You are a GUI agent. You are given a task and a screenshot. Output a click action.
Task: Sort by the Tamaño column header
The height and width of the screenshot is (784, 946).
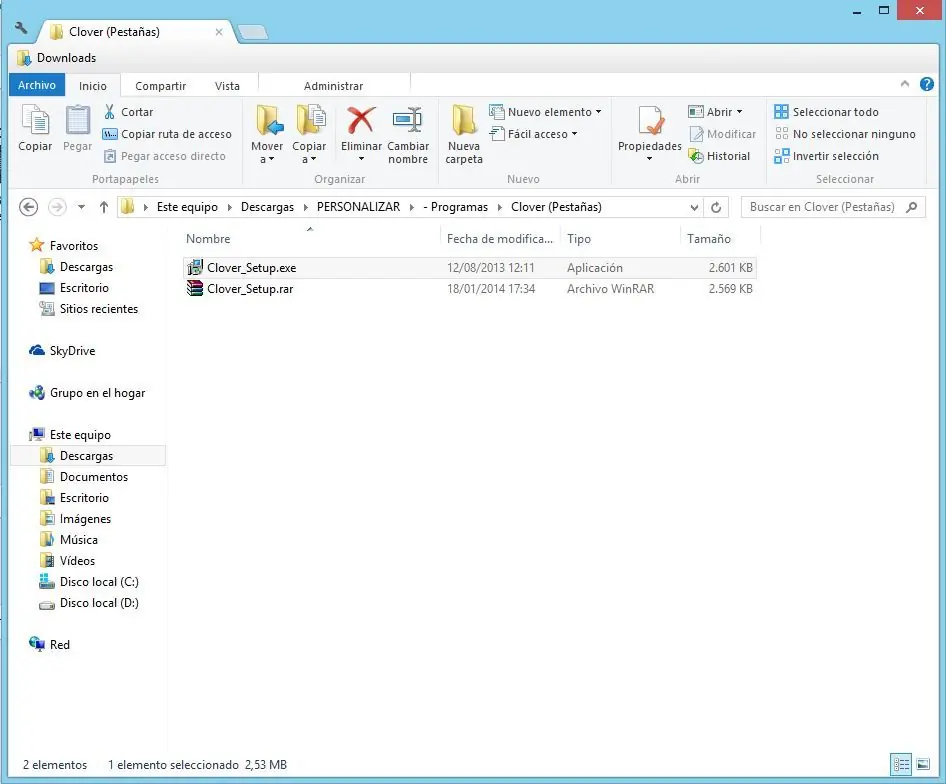pos(720,239)
